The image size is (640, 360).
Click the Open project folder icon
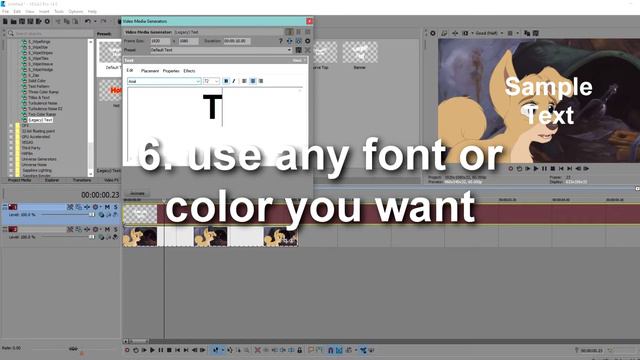pos(13,21)
